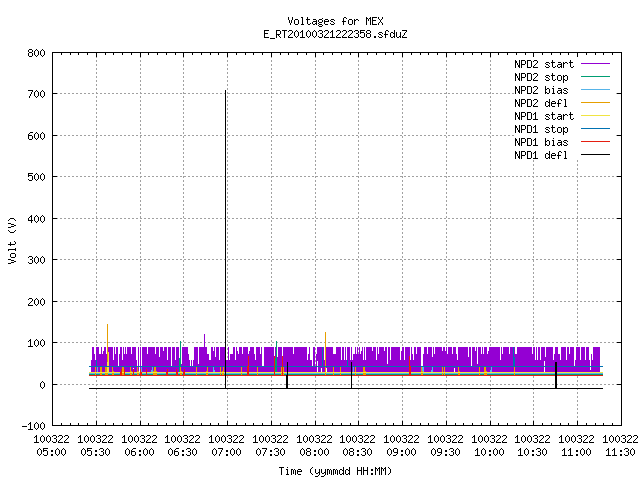Click the black NPD1 defl bump near 07:40
Screen dimensions: 640x480
click(287, 376)
